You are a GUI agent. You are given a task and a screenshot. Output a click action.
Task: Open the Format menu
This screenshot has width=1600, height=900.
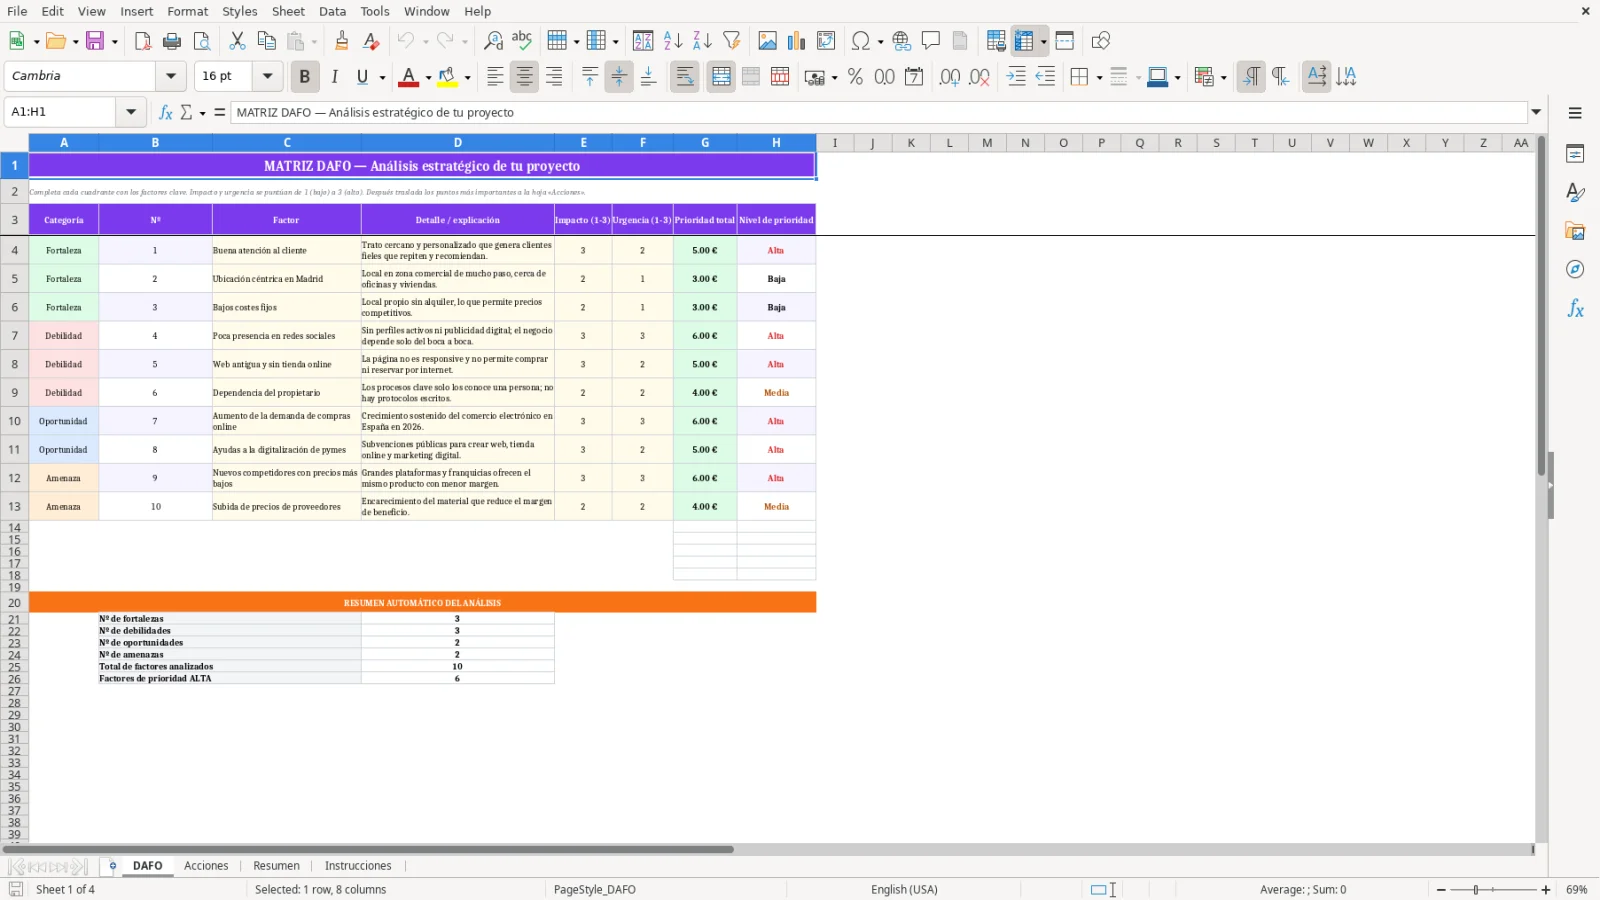[x=188, y=11]
